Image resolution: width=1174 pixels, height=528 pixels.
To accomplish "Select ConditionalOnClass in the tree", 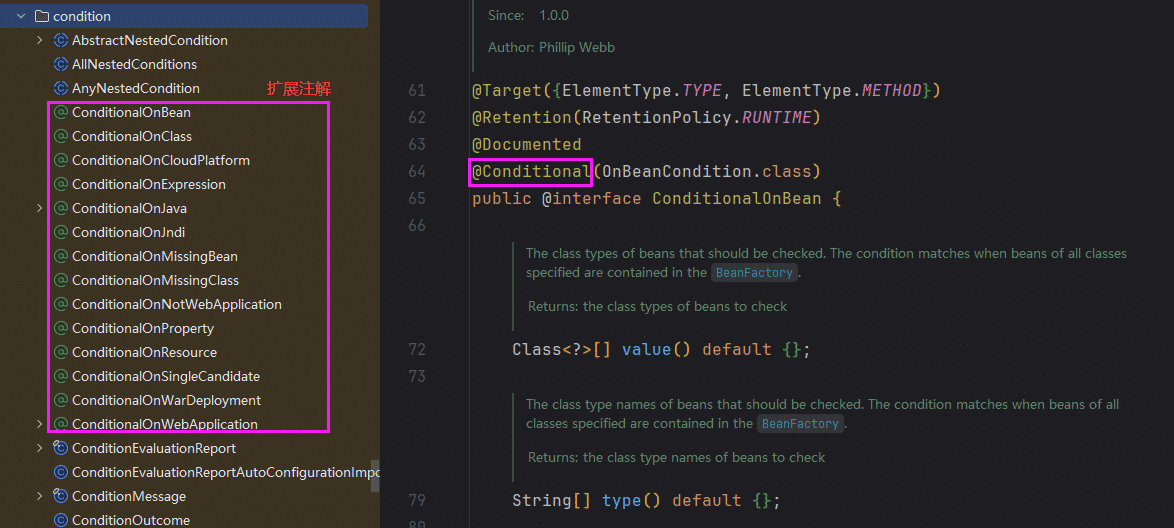I will (x=132, y=136).
